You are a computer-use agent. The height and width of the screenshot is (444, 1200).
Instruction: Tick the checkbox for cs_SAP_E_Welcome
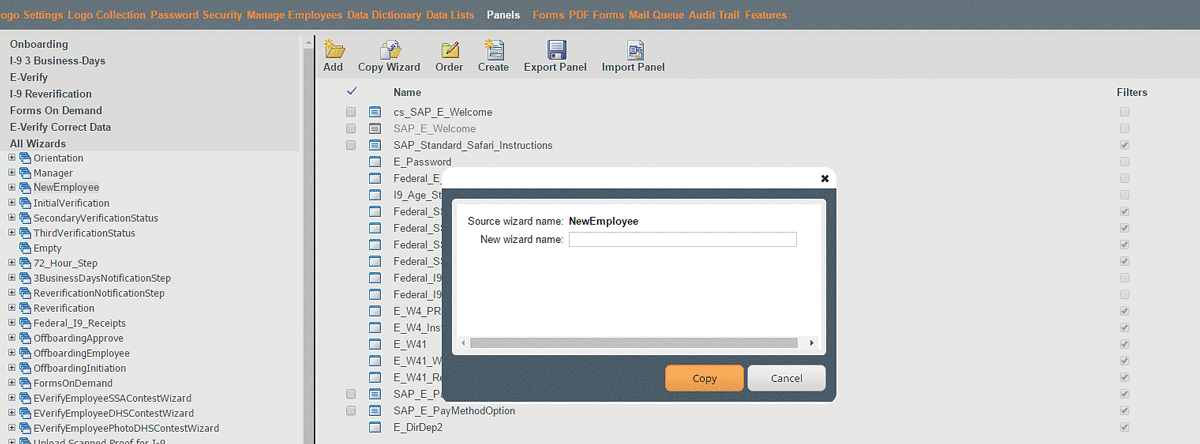(351, 112)
